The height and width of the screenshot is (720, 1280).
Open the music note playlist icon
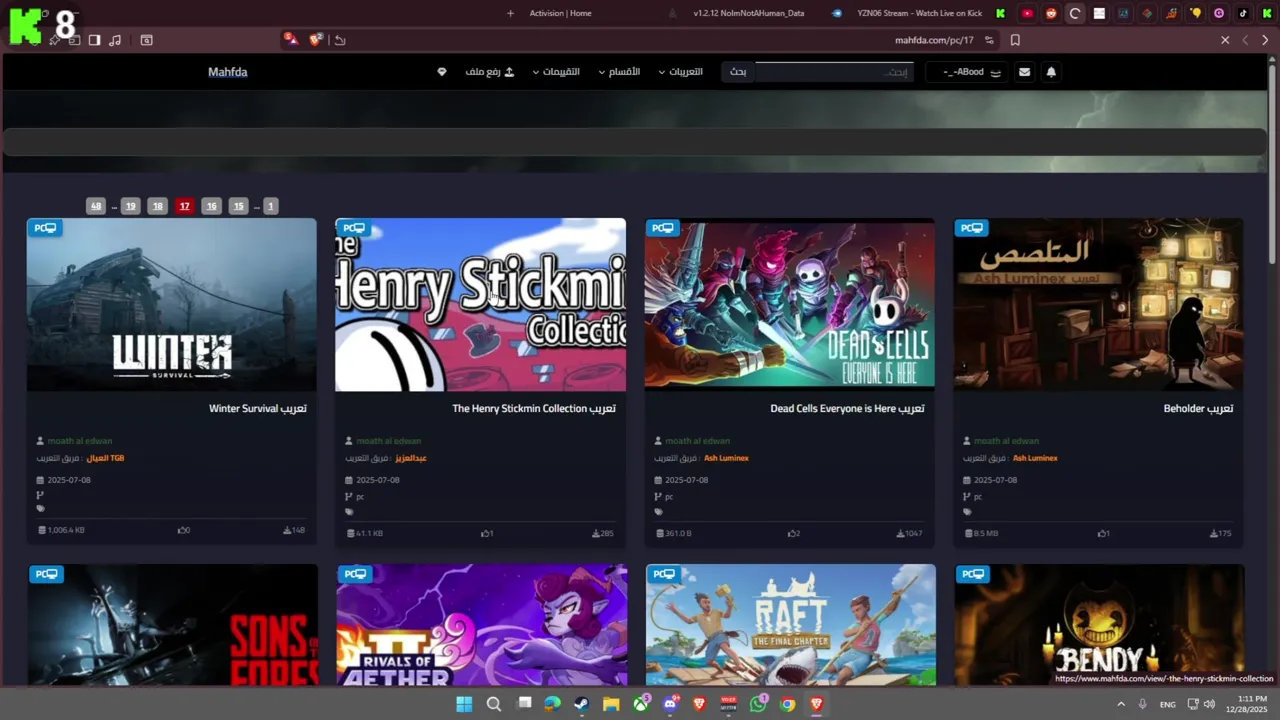[x=115, y=40]
